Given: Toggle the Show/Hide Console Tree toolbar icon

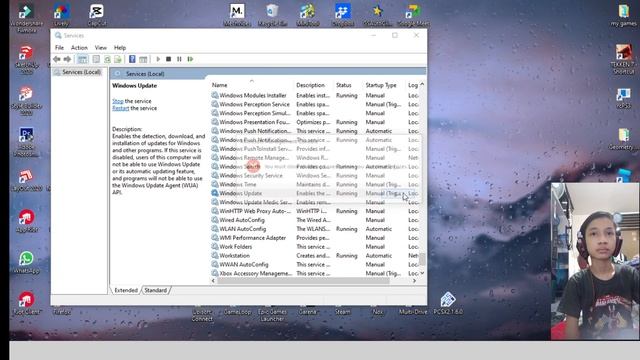Looking at the screenshot, I should point(82,59).
